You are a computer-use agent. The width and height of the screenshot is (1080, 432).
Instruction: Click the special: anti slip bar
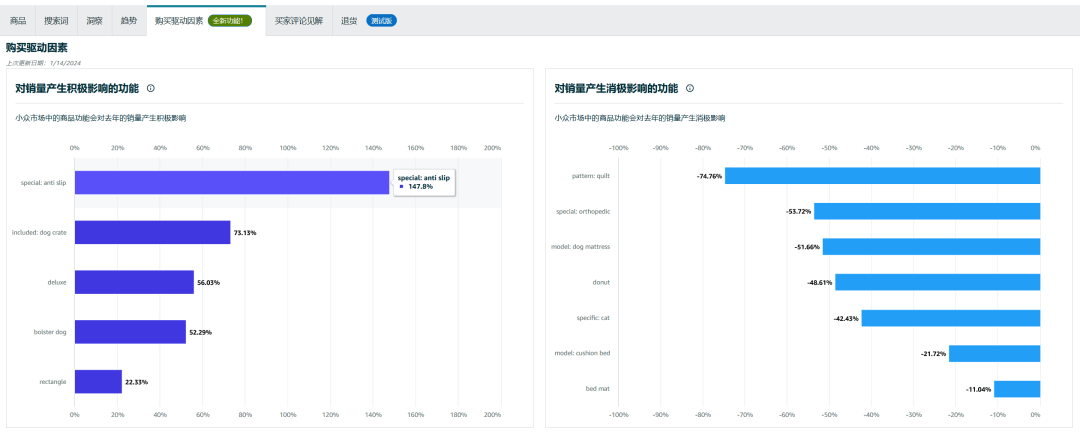231,183
